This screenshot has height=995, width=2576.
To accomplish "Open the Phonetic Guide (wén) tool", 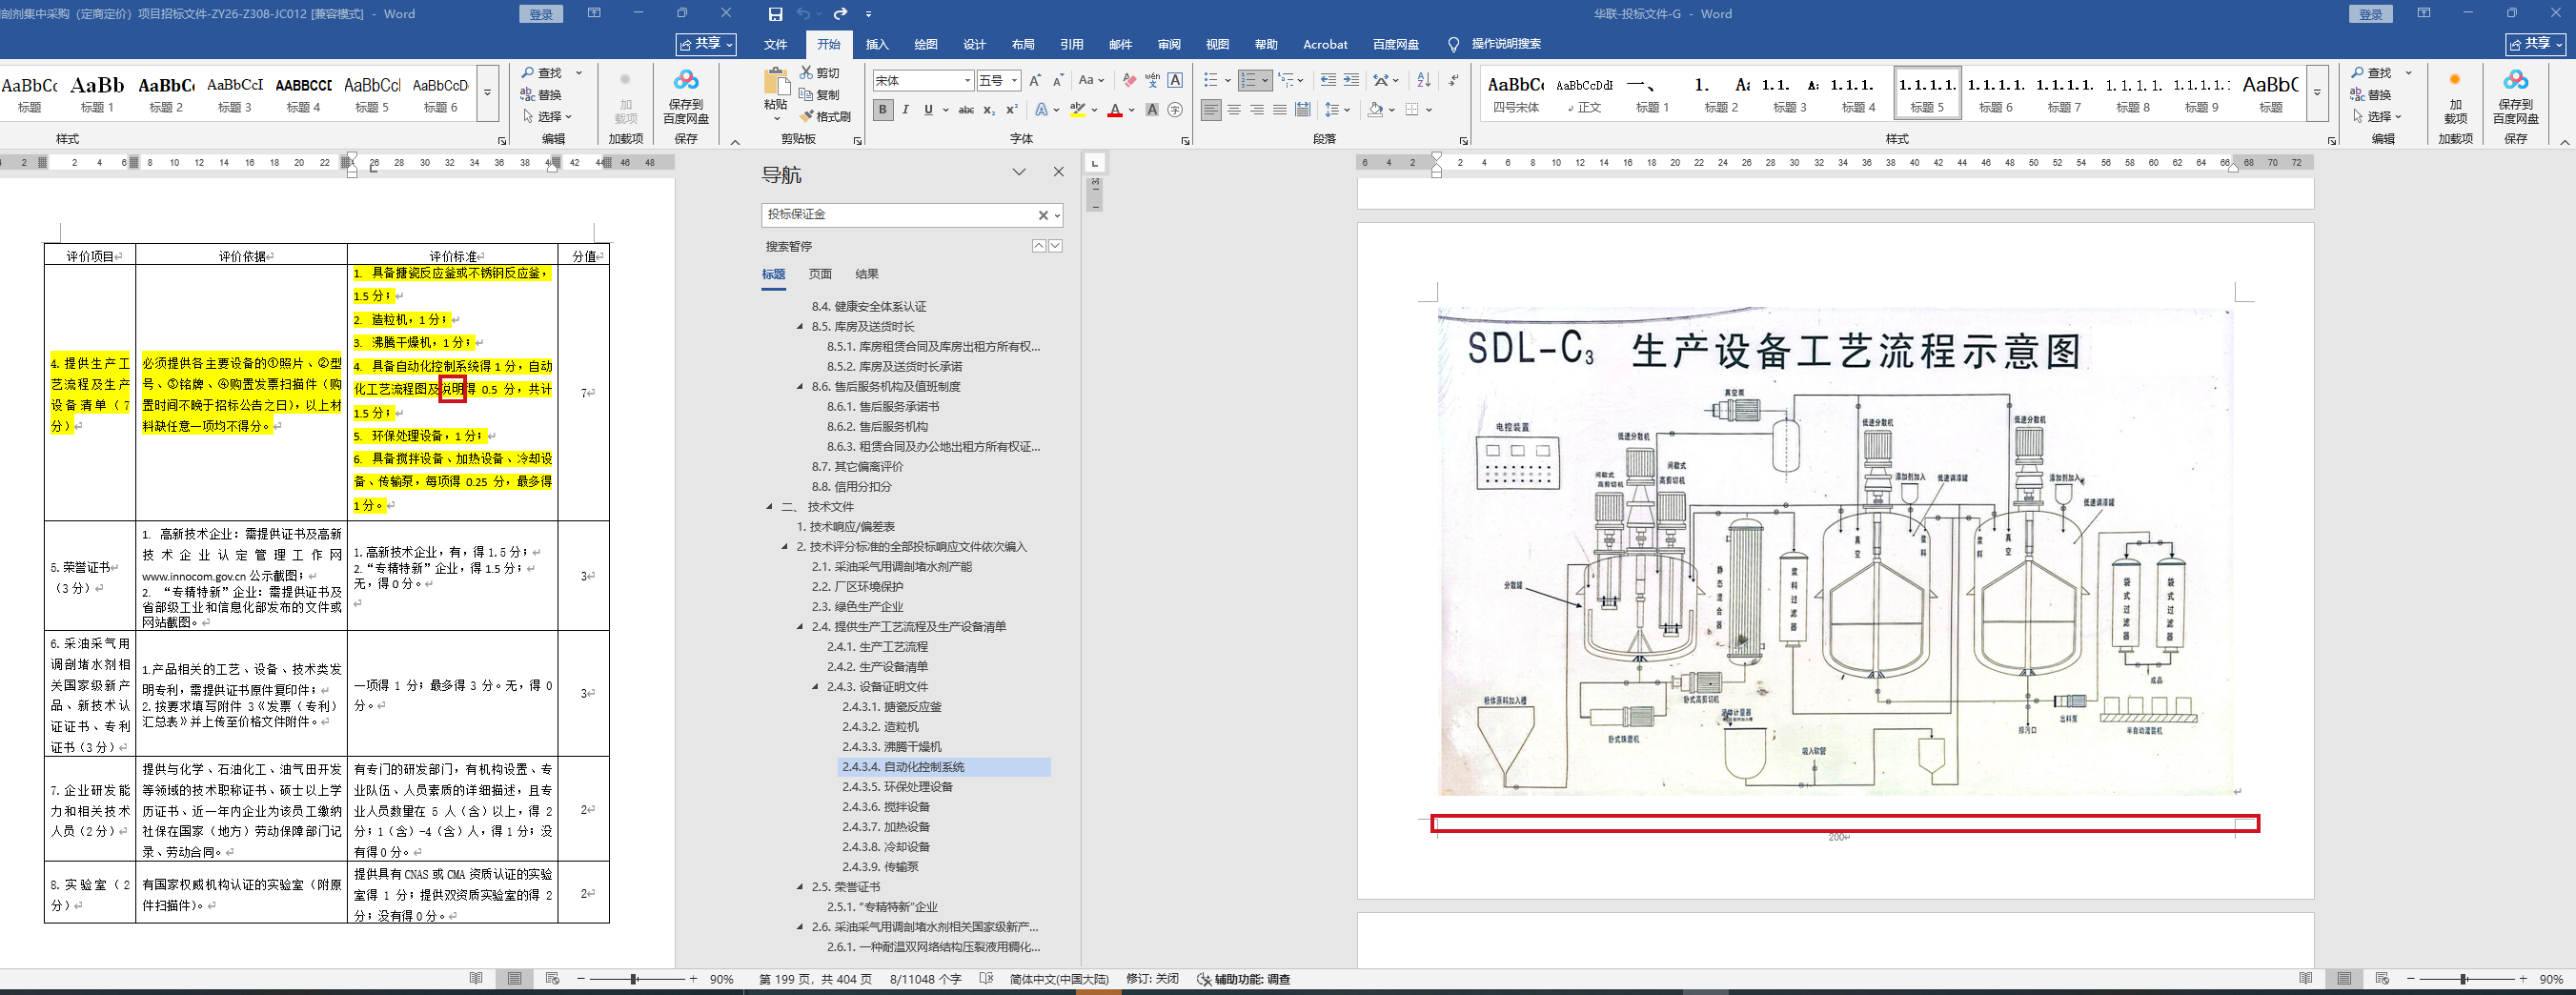I will (1152, 80).
